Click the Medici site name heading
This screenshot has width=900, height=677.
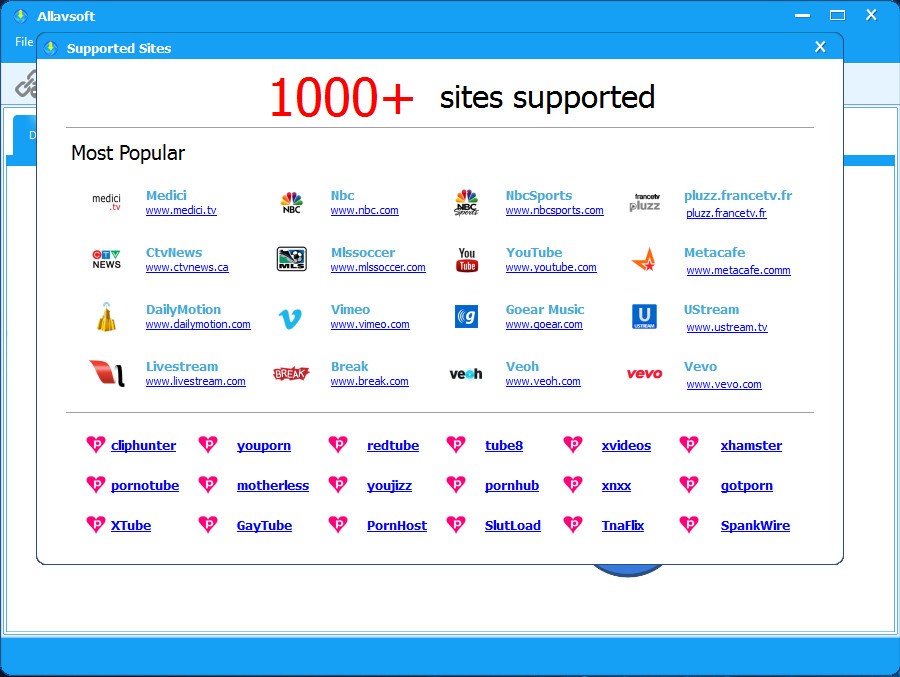[x=166, y=195]
